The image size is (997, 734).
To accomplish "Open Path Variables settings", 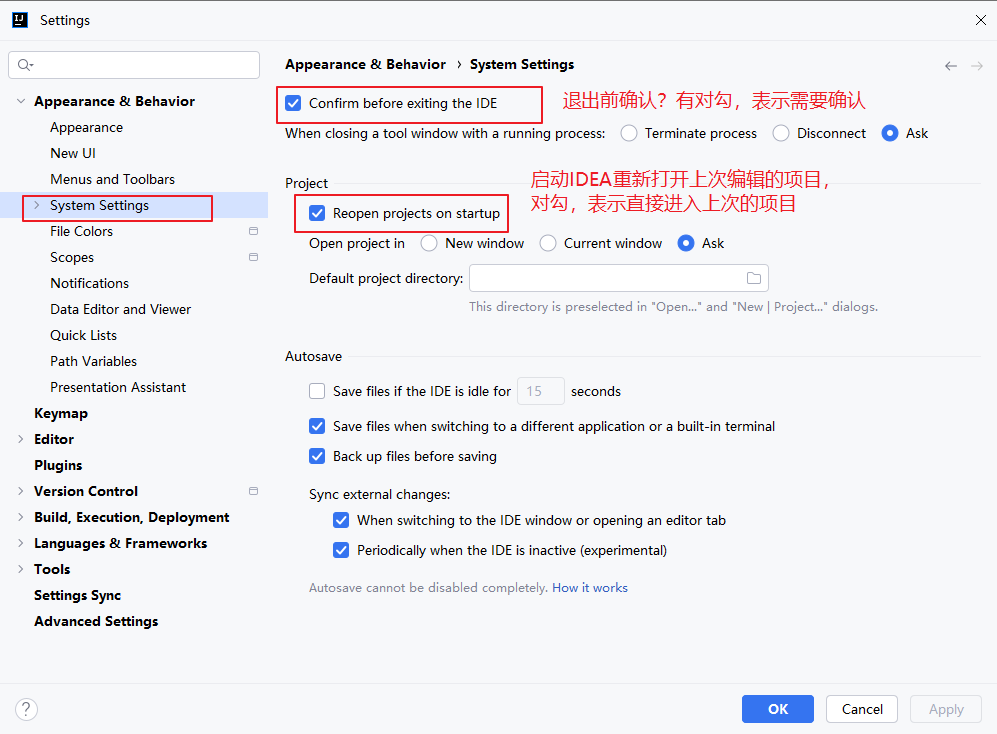I will tap(93, 361).
